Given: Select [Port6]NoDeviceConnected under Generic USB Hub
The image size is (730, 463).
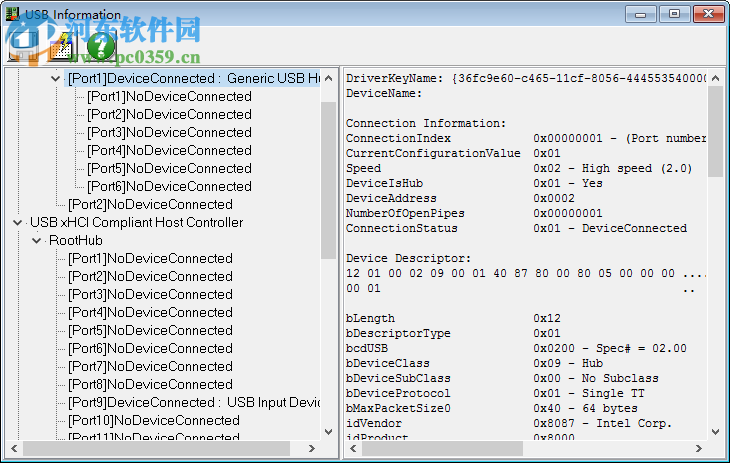Looking at the screenshot, I should point(169,186).
